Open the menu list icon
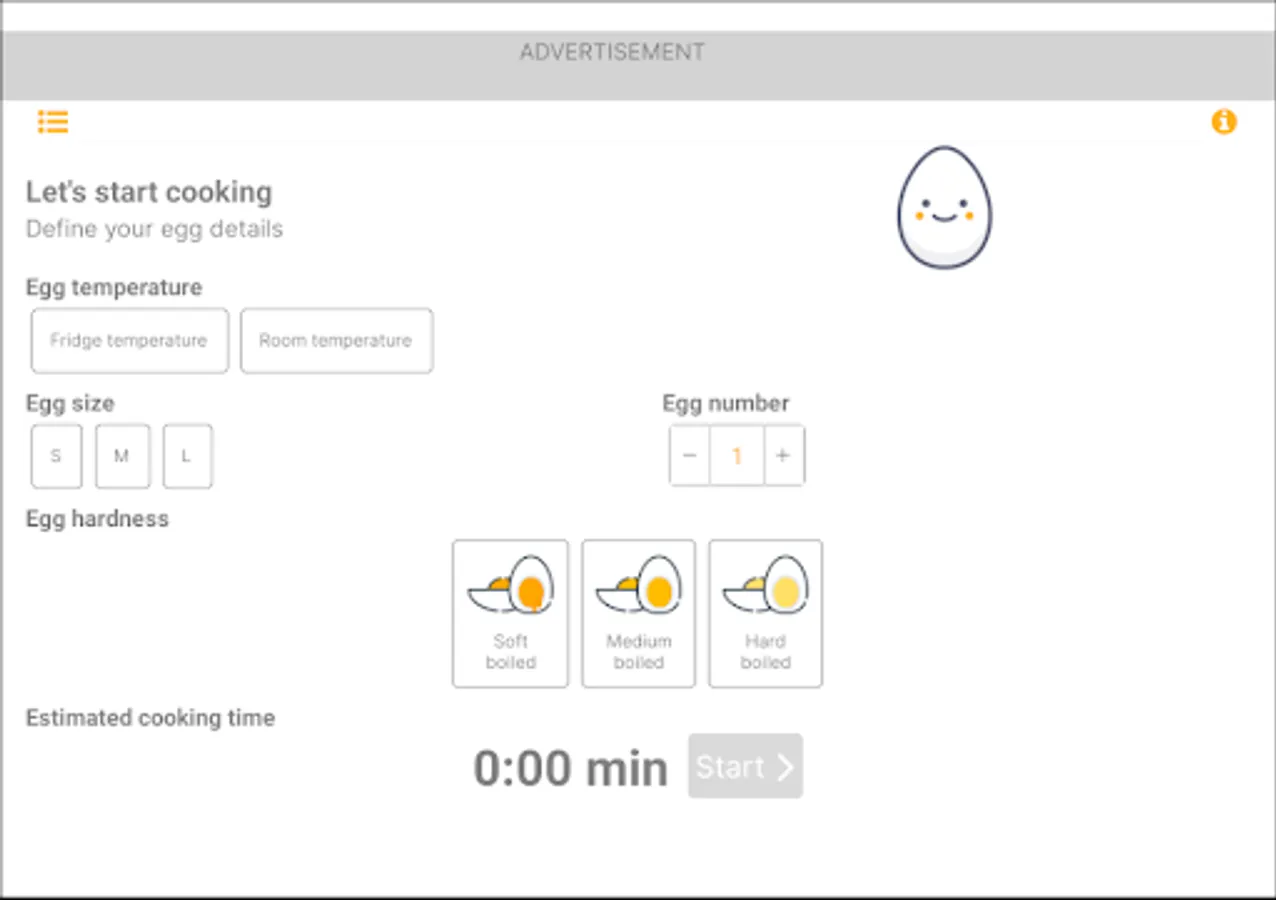This screenshot has width=1276, height=900. (52, 121)
